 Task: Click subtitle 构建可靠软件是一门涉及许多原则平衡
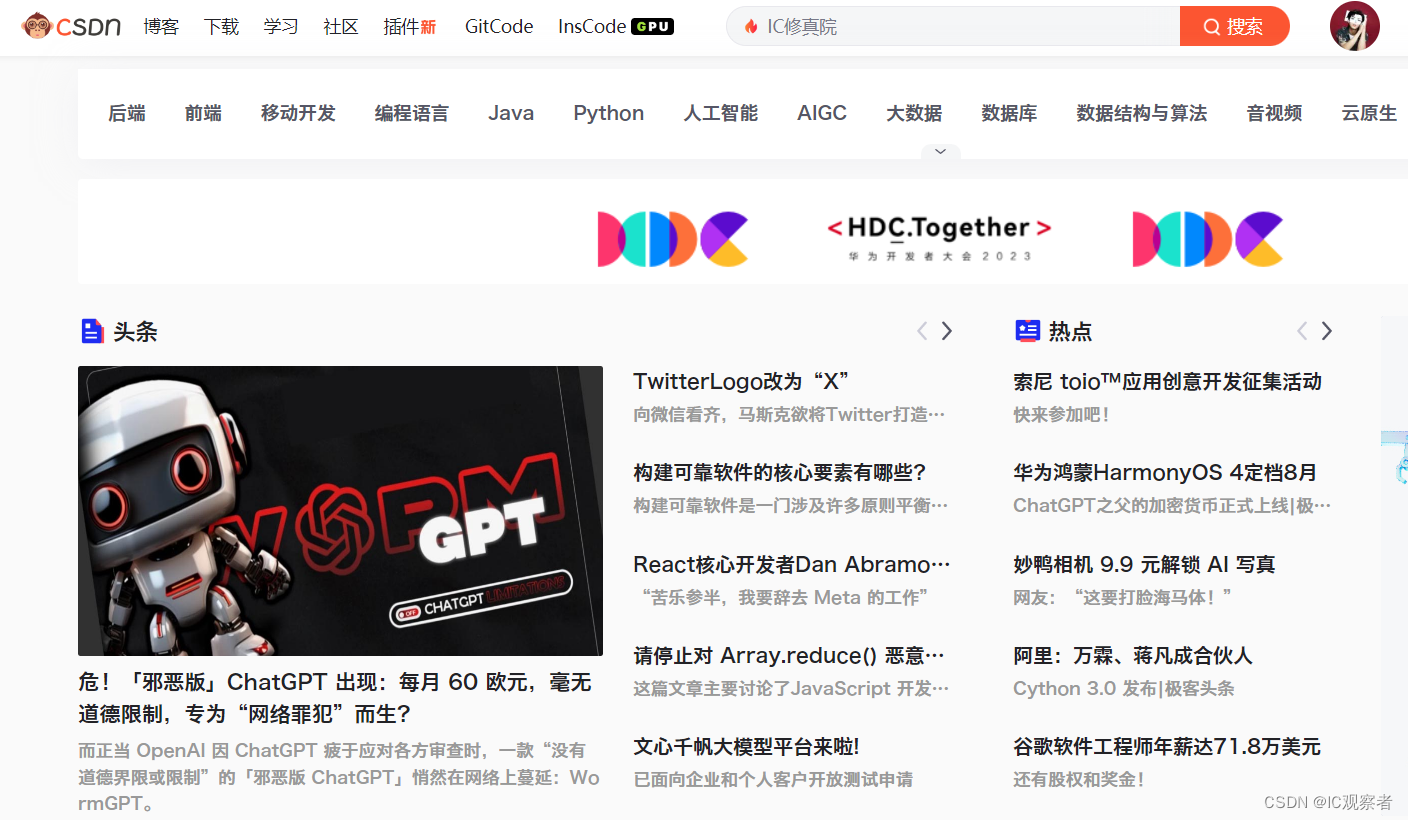click(x=791, y=506)
